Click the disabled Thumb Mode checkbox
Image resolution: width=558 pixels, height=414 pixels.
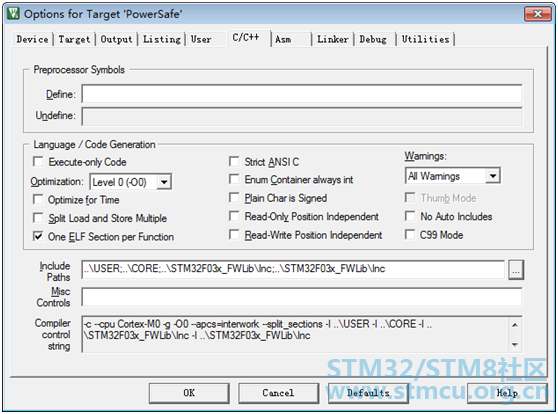[x=410, y=198]
